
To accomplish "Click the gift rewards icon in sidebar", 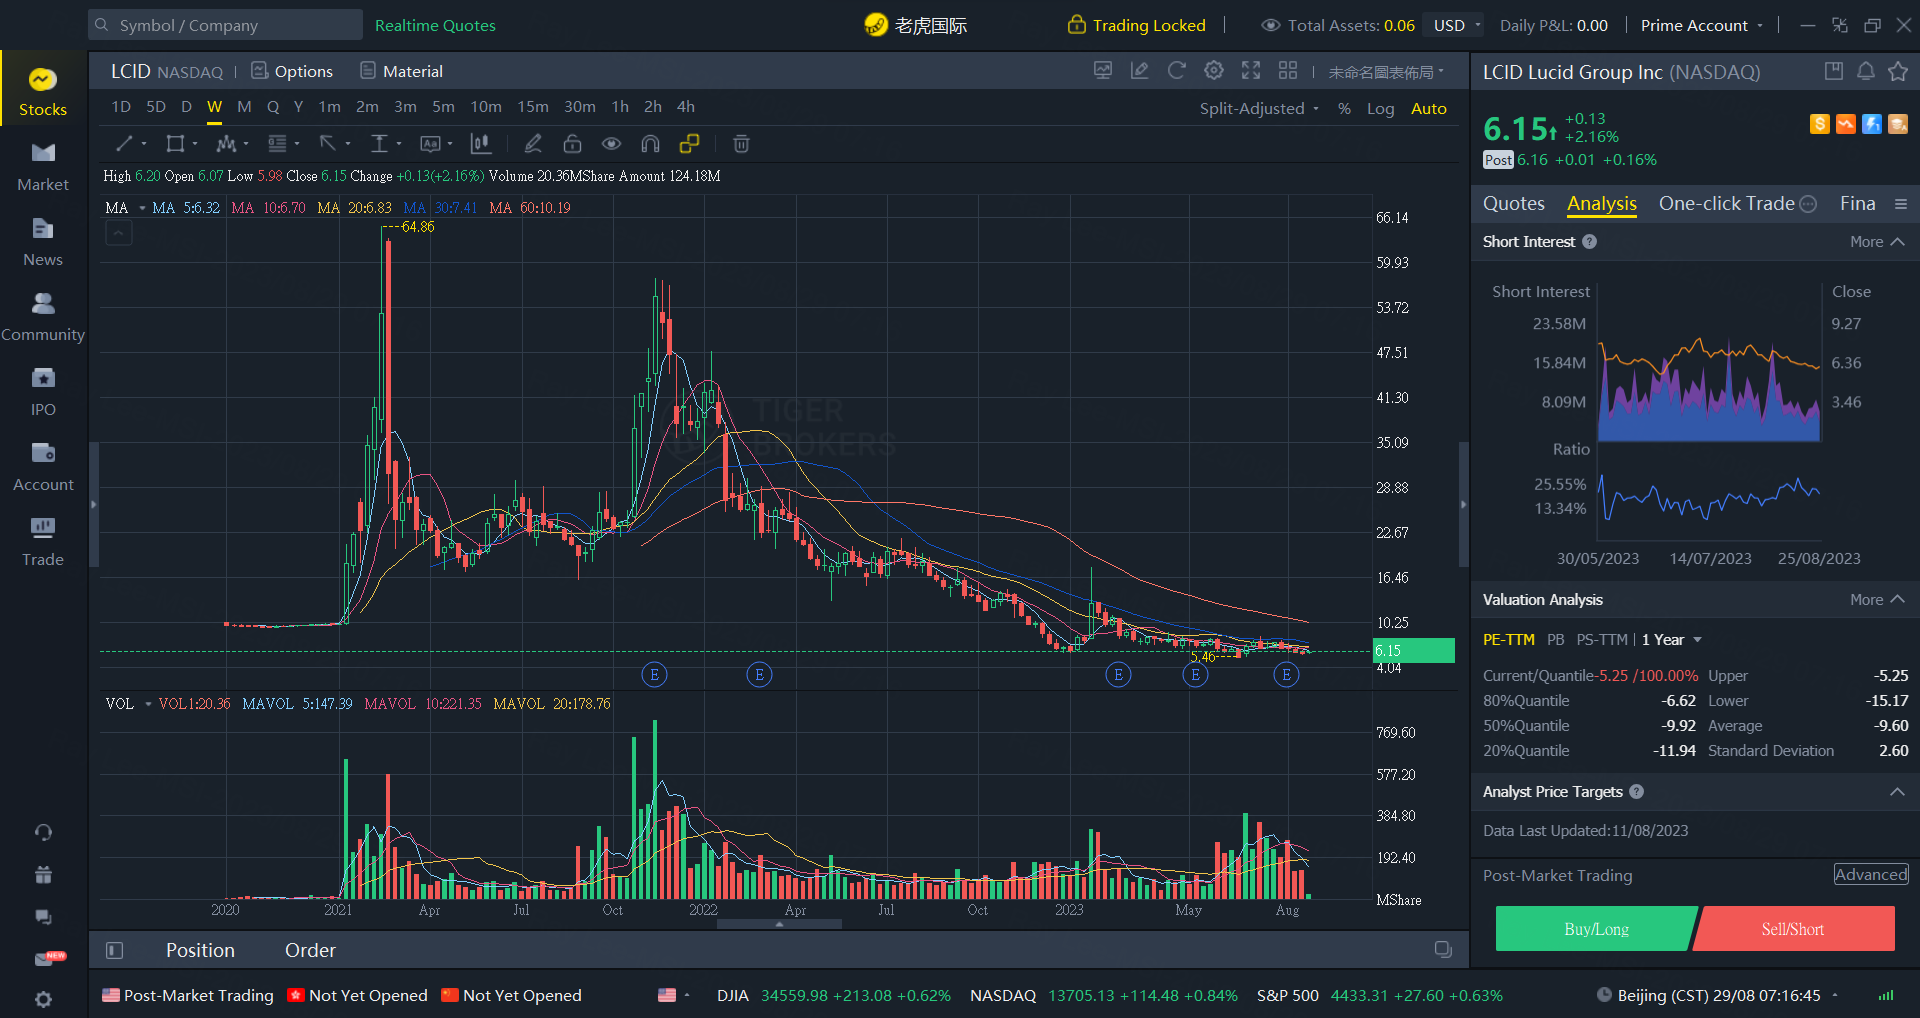I will (43, 875).
